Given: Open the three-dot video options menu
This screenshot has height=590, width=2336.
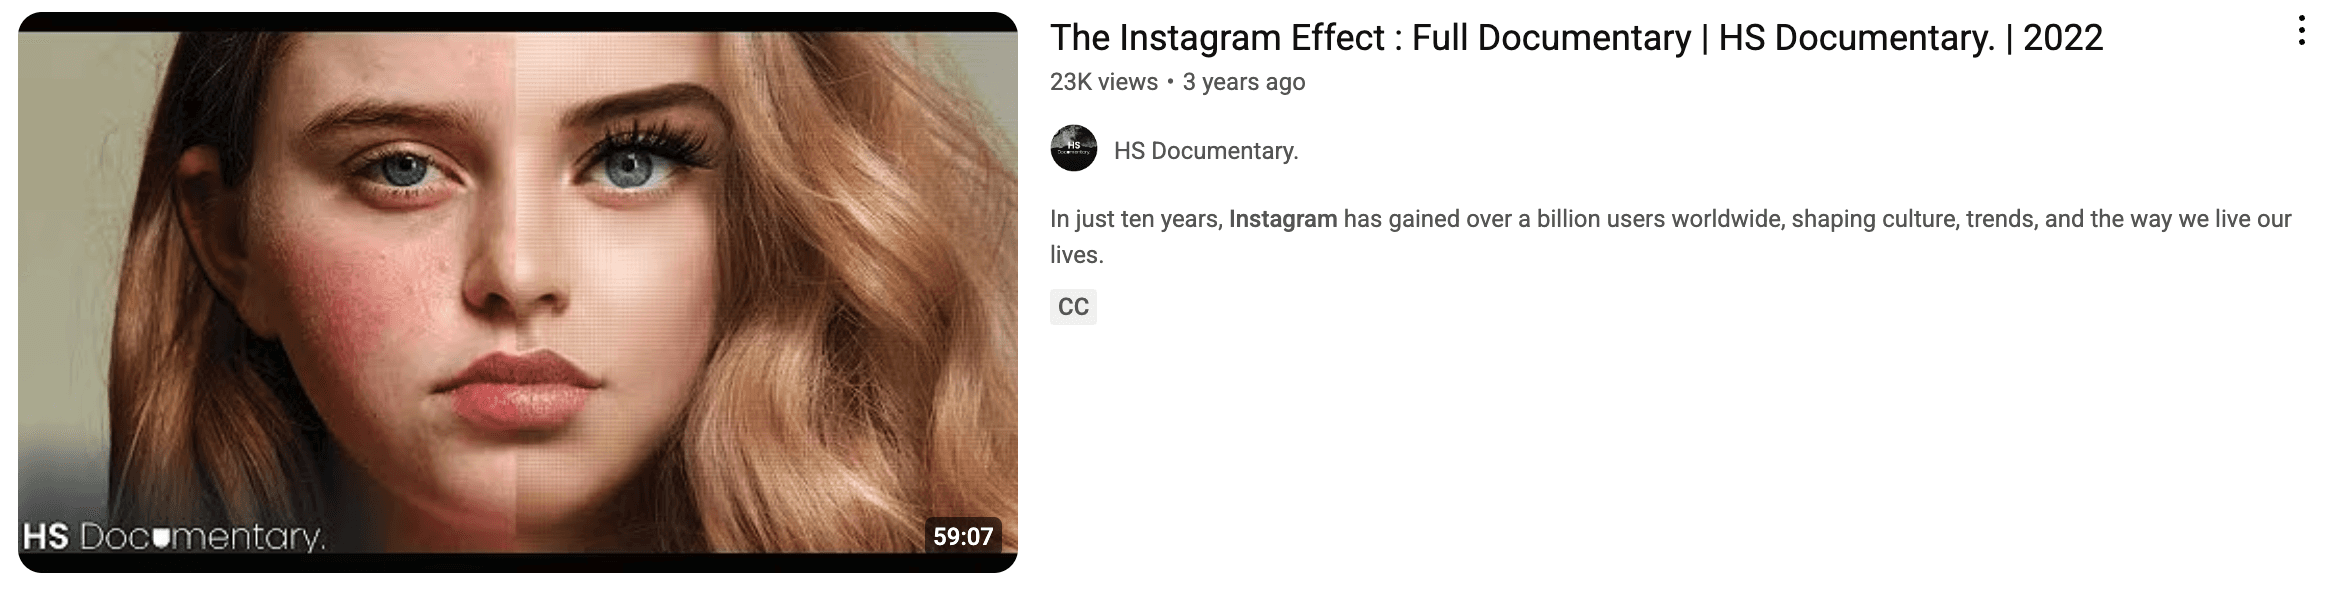Looking at the screenshot, I should click(2301, 32).
